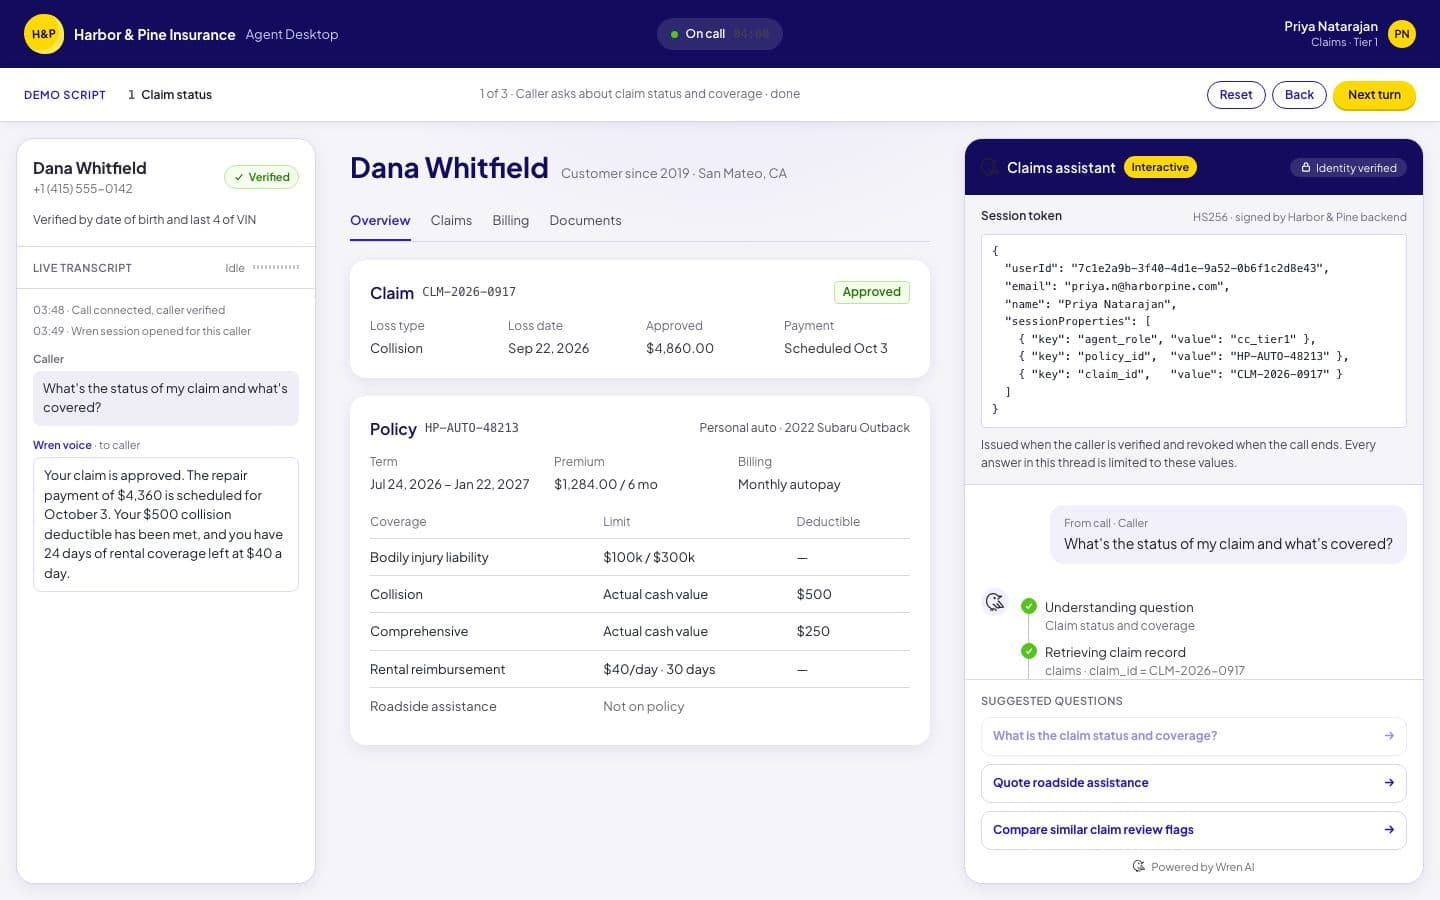
Task: Click the H&P logo badge
Action: [44, 34]
